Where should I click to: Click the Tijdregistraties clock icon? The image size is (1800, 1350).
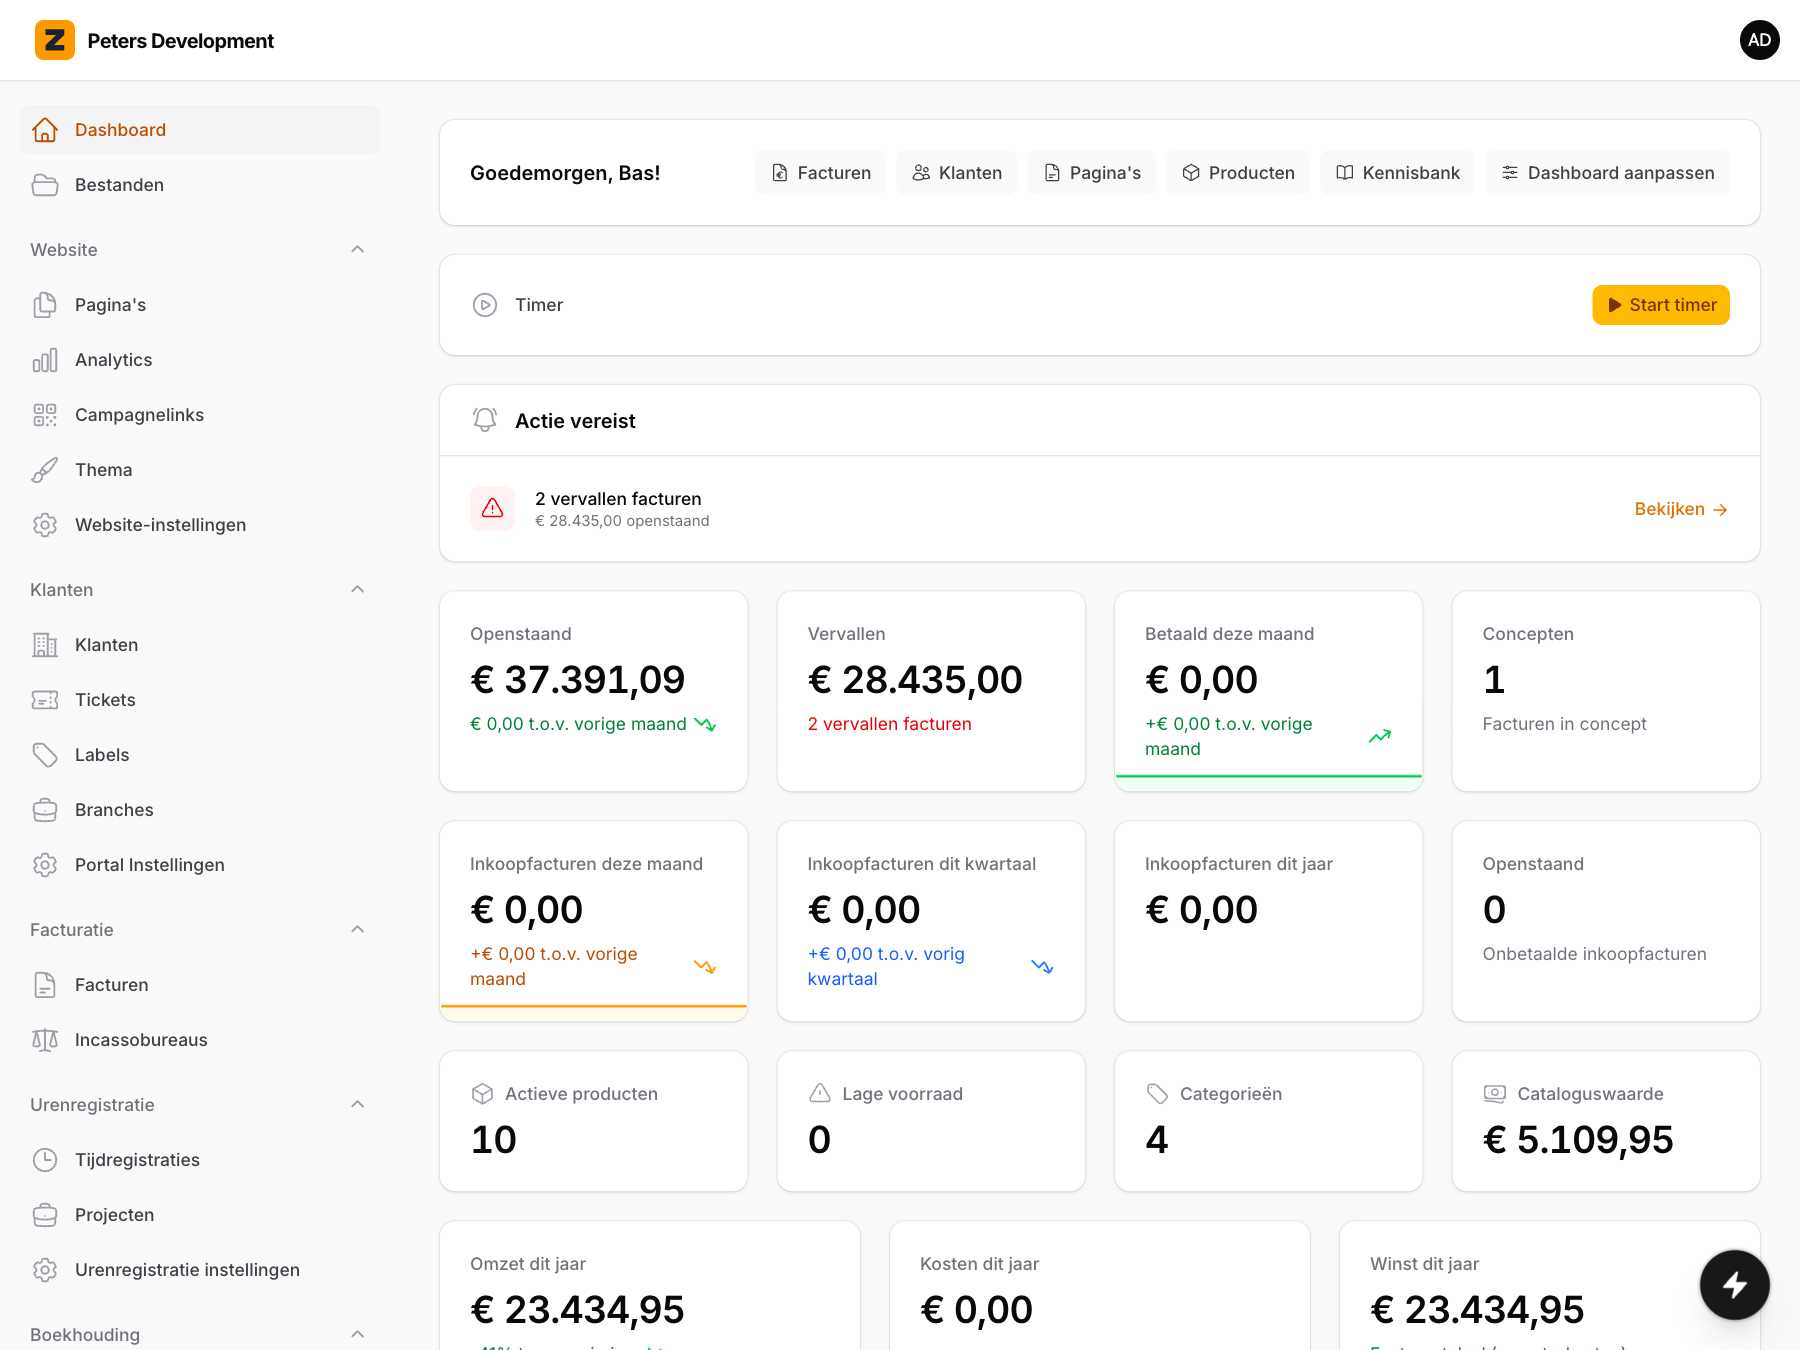tap(45, 1160)
